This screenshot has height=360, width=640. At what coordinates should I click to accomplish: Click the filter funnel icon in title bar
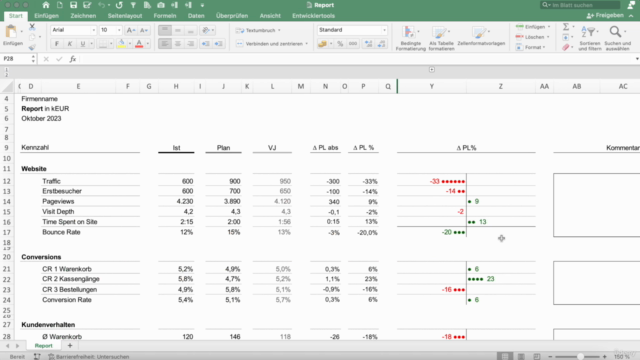(133, 5)
